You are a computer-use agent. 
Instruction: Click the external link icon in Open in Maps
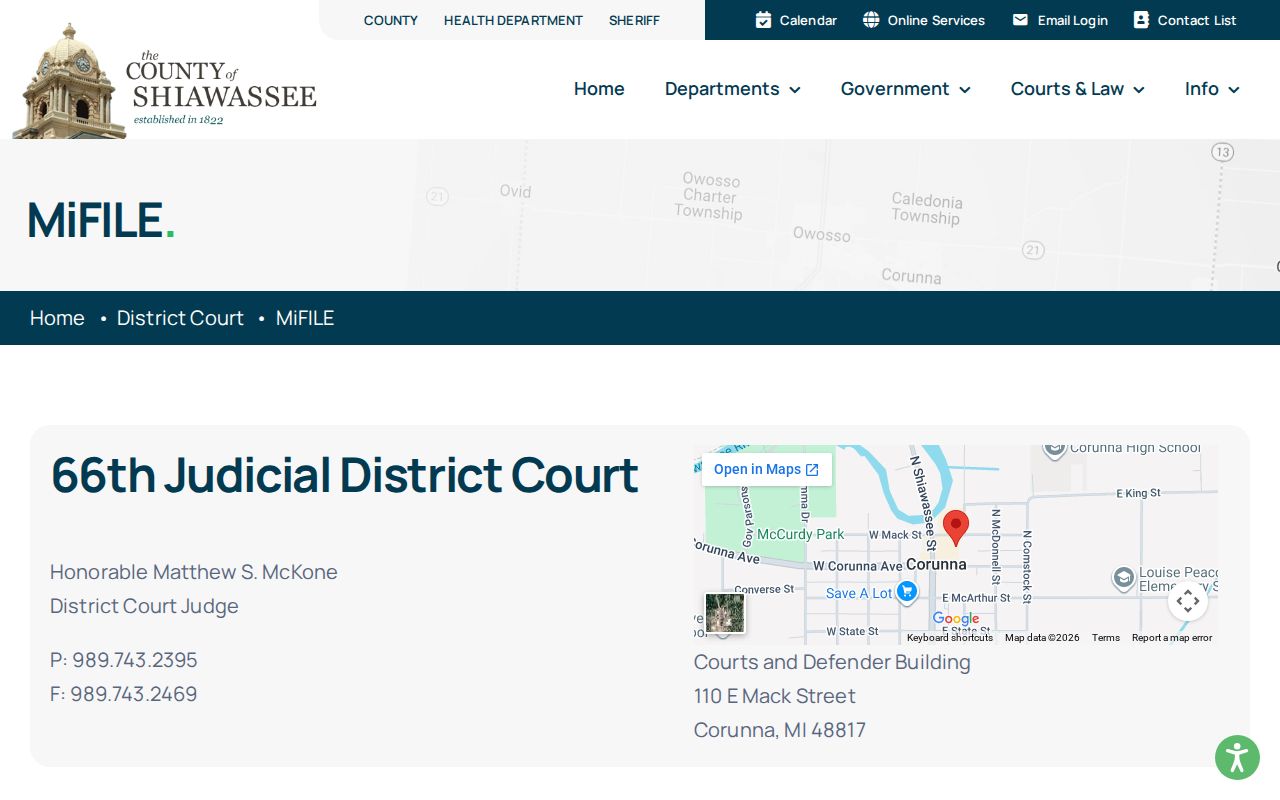812,470
